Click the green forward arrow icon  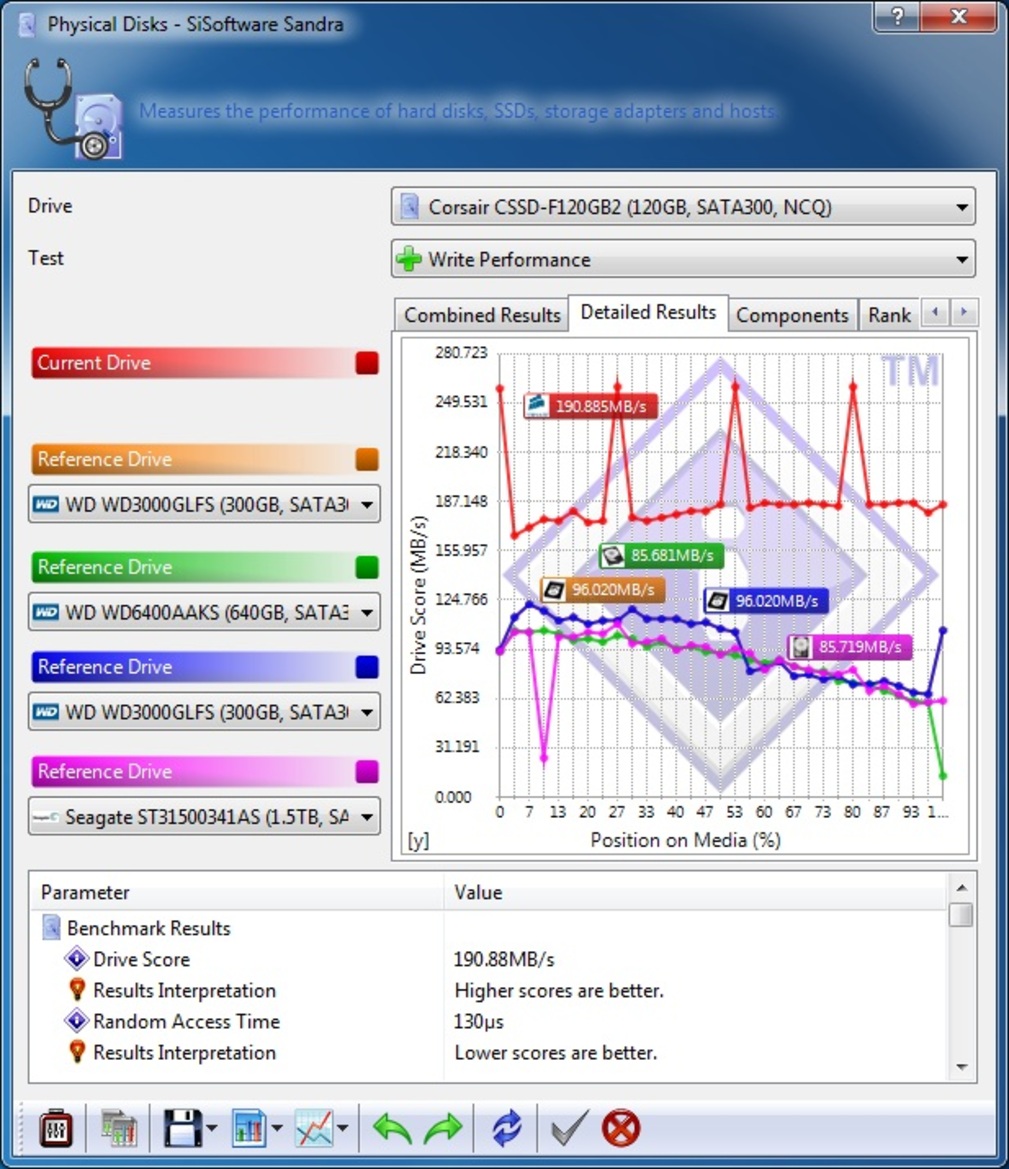pos(443,1128)
